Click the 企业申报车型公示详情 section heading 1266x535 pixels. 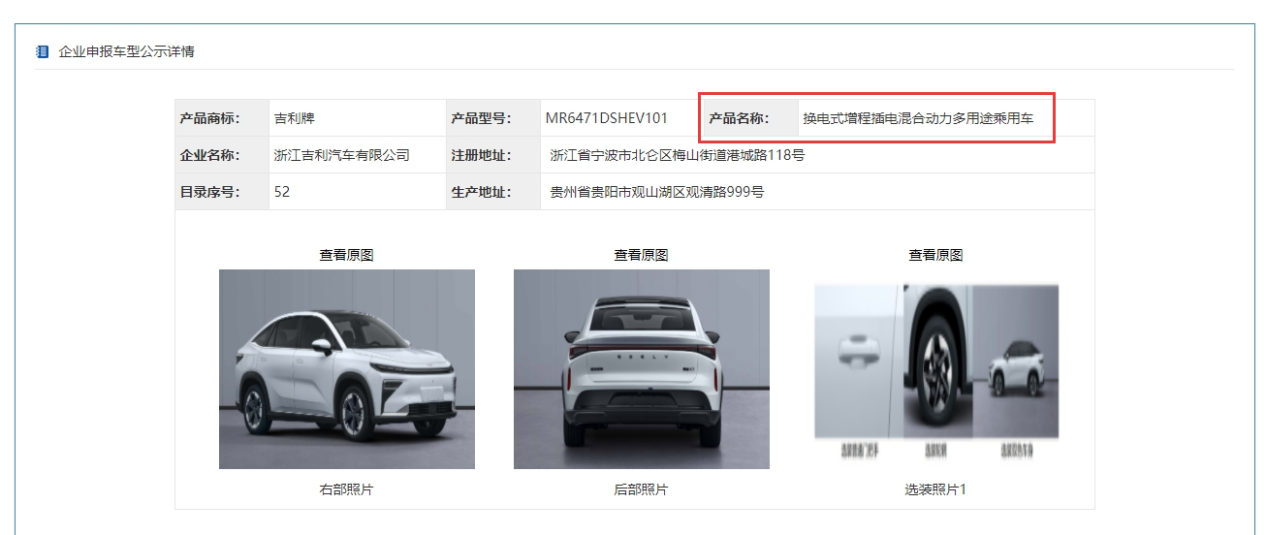pyautogui.click(x=126, y=52)
